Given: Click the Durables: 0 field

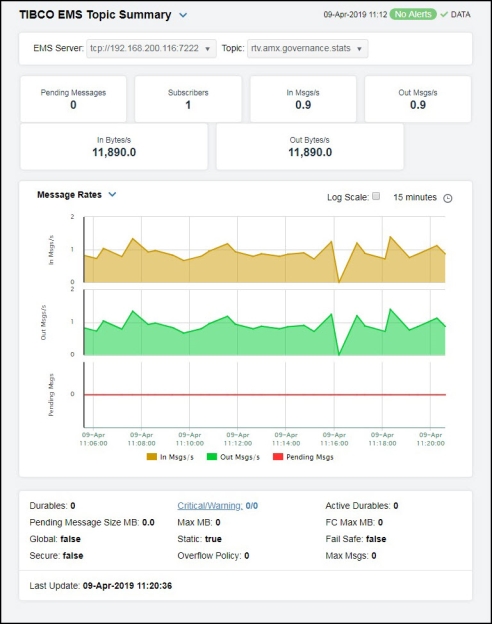Looking at the screenshot, I should (x=53, y=506).
